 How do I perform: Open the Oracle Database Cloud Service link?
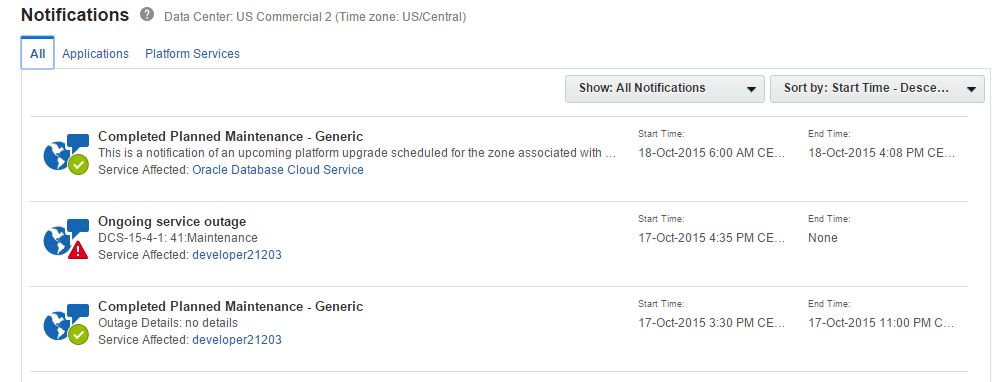(x=278, y=170)
